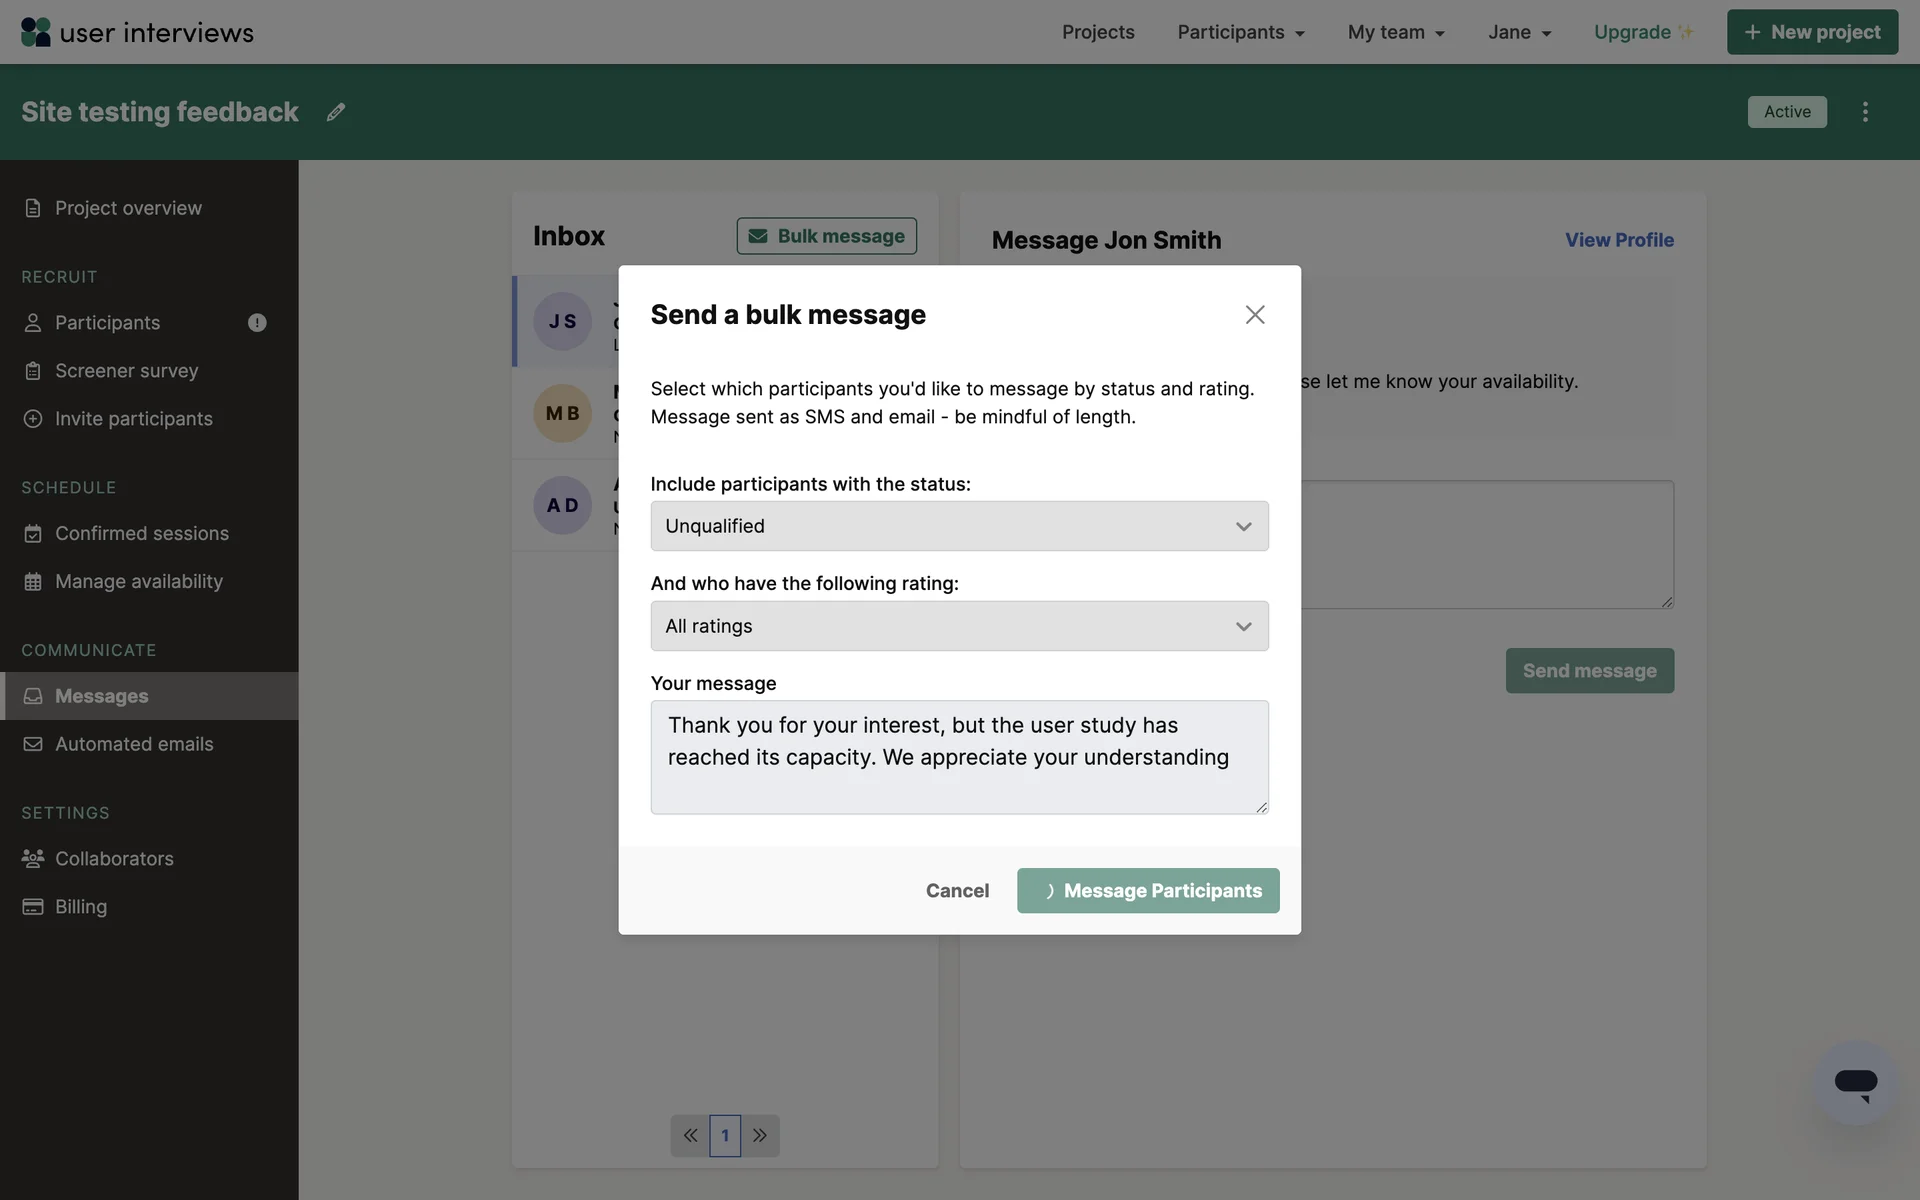Cancel the bulk message dialog
Screen dimensions: 1920x1200
957,890
